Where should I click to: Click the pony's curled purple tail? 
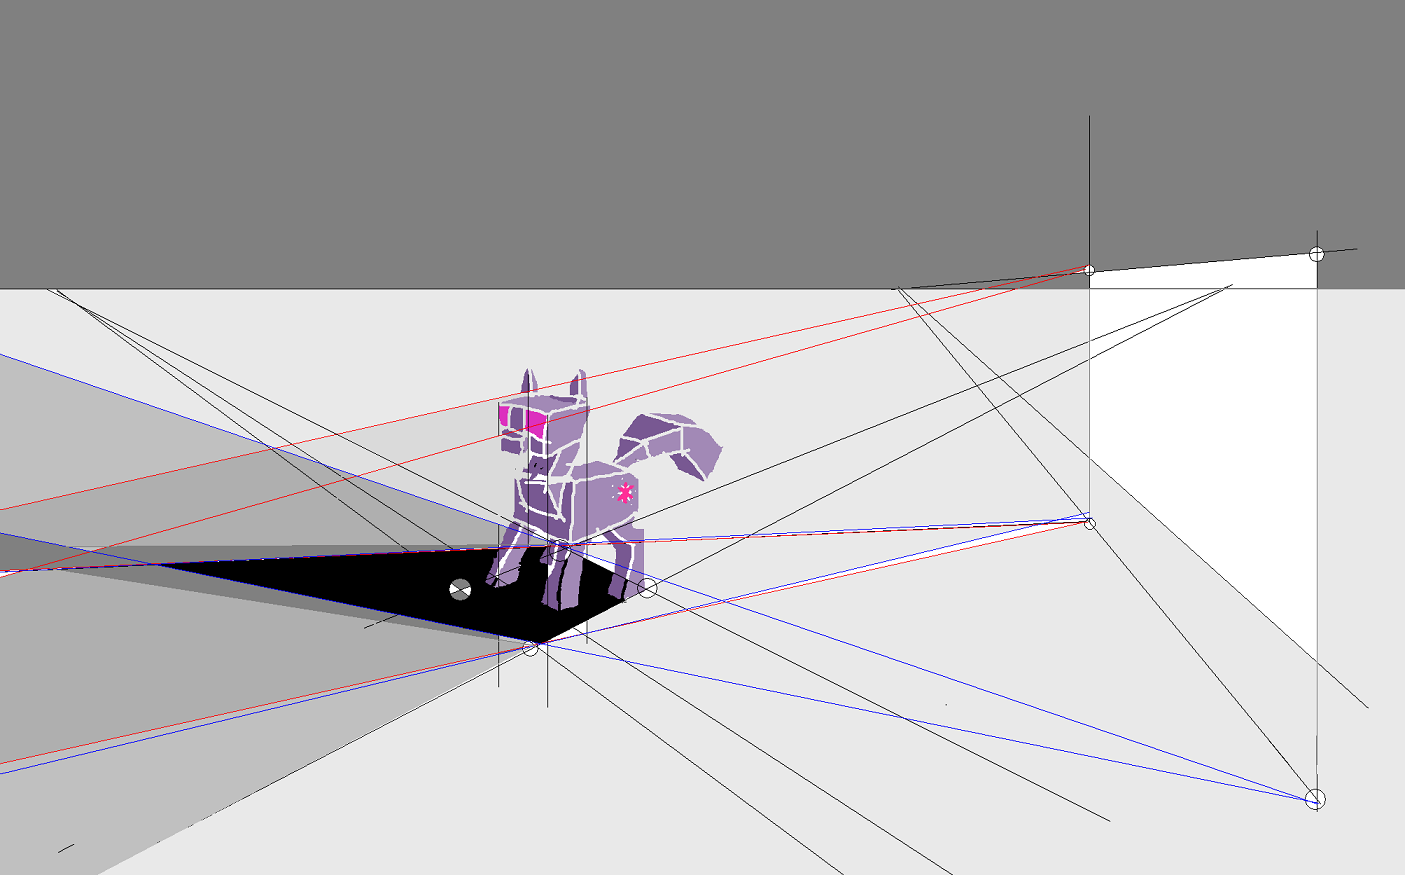[x=669, y=444]
